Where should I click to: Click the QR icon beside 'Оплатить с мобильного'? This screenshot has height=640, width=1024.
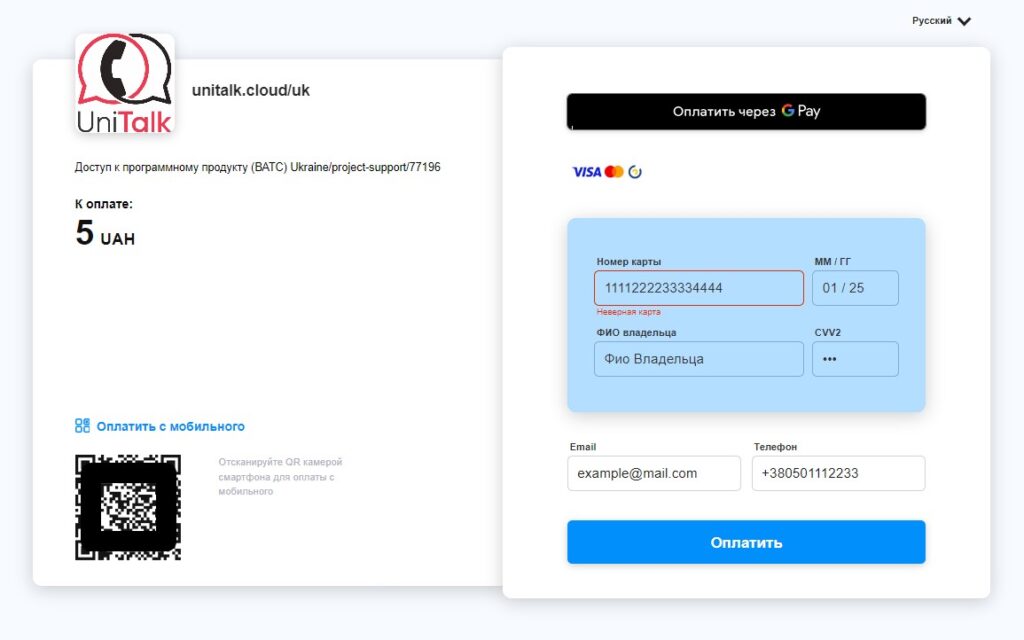click(82, 426)
